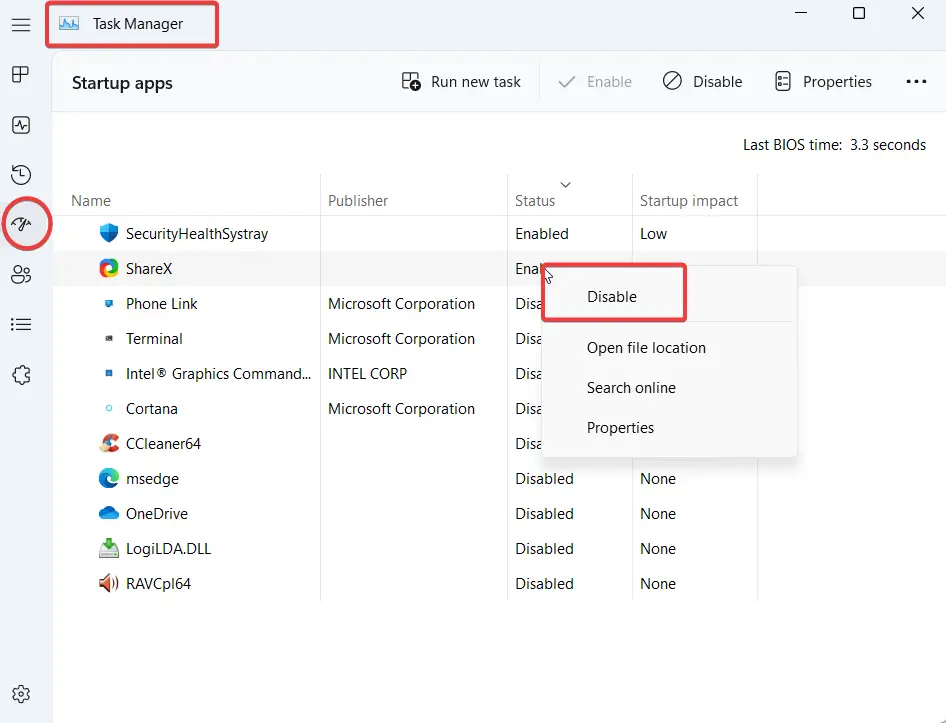Select the Cortana row name
This screenshot has width=946, height=723.
(x=151, y=409)
